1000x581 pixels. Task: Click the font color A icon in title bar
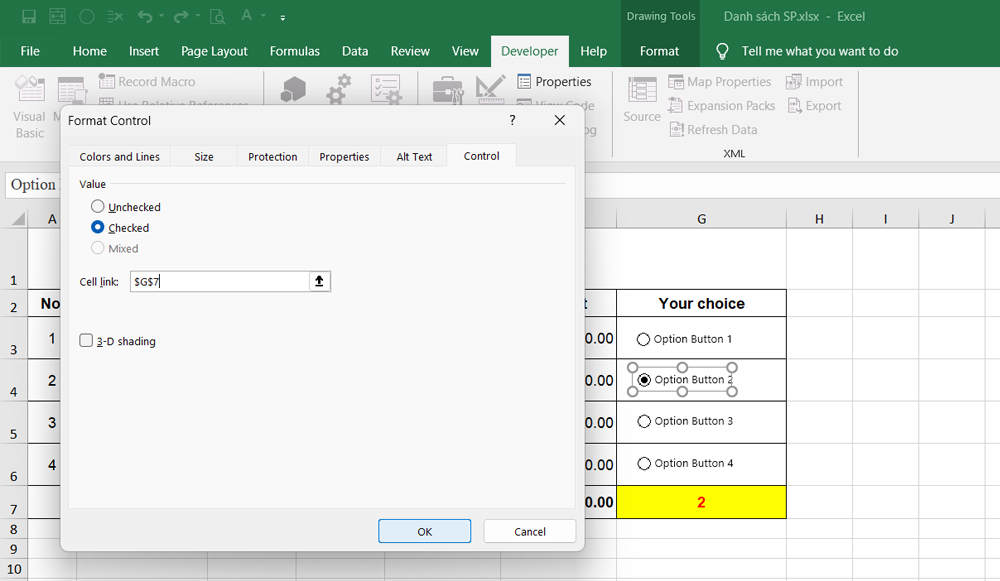coord(246,15)
